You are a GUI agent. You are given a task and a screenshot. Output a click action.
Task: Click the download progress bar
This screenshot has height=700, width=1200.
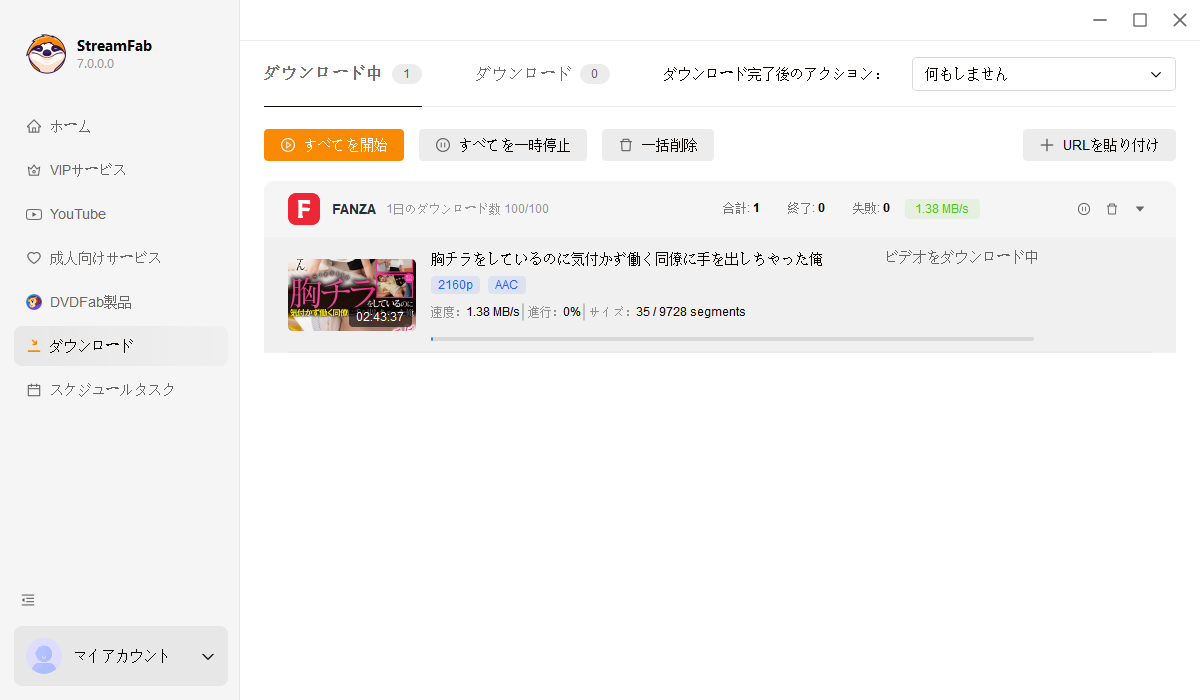(x=731, y=338)
